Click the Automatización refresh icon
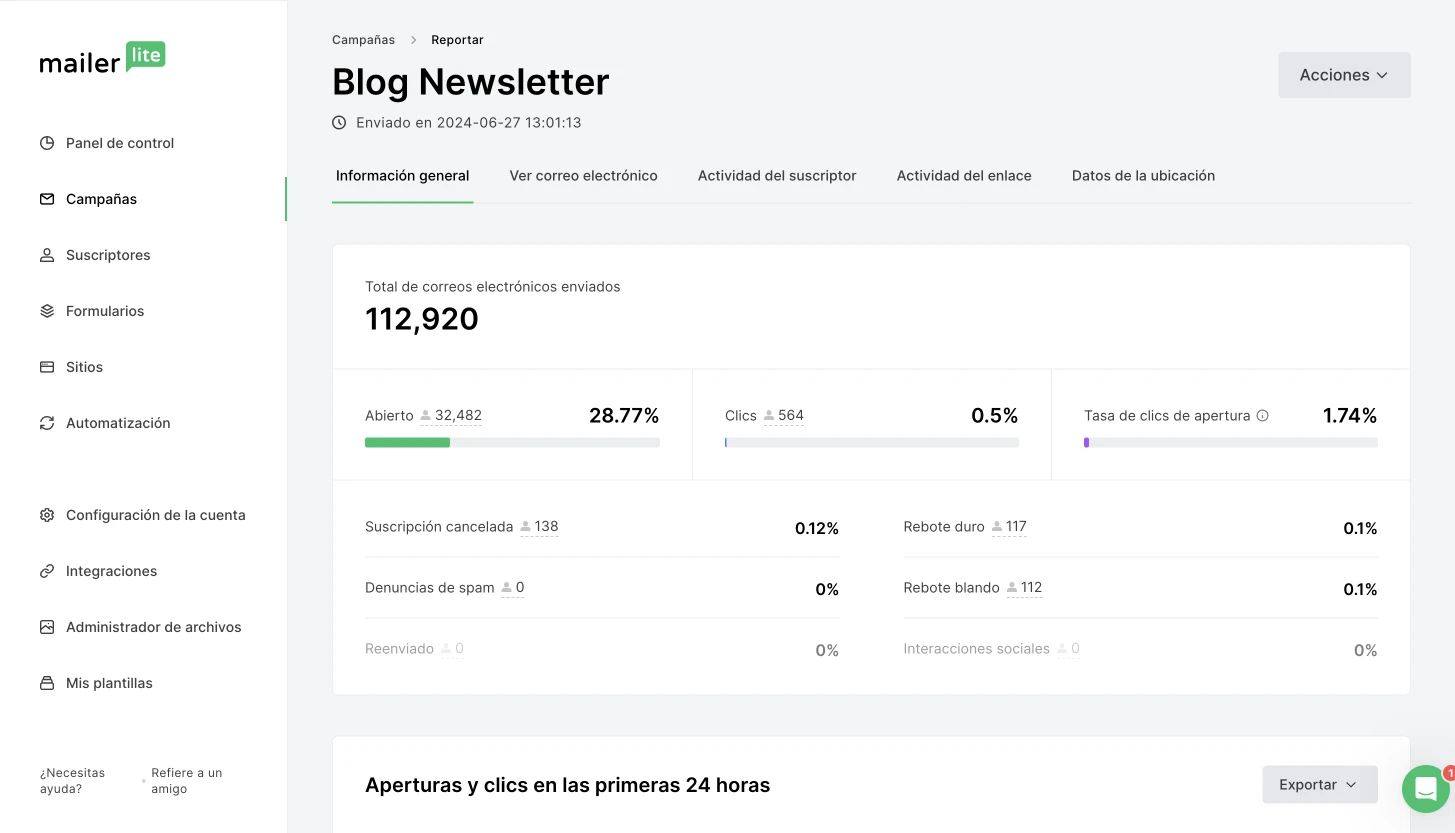This screenshot has width=1455, height=833. click(x=47, y=423)
